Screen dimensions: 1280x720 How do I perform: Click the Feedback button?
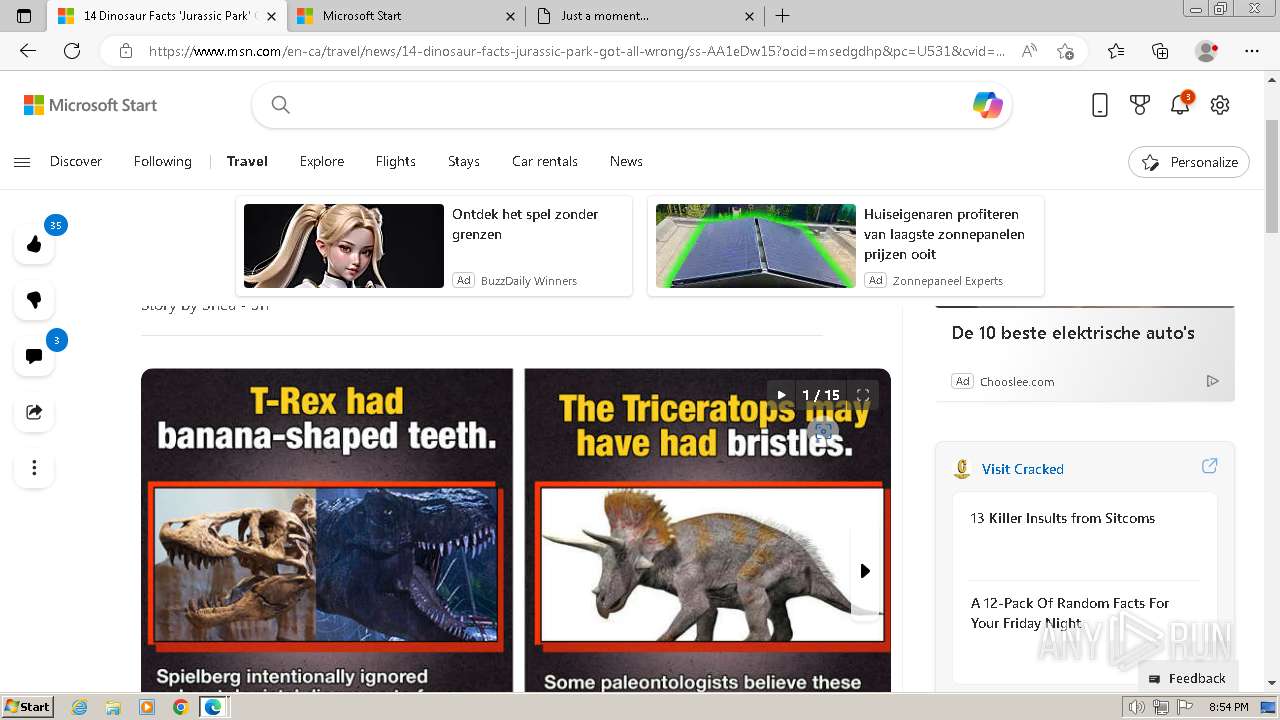click(1188, 678)
